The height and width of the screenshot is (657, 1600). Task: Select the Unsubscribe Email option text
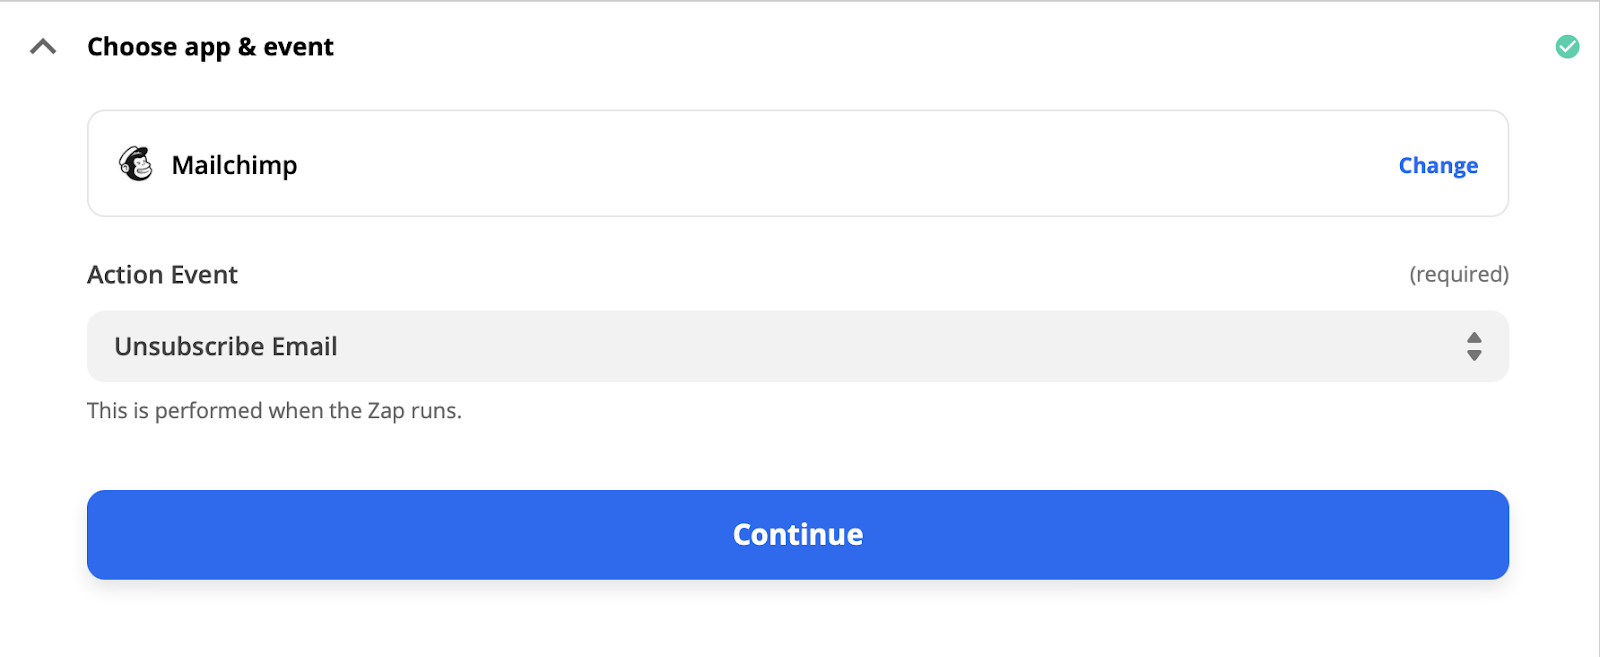(x=226, y=346)
